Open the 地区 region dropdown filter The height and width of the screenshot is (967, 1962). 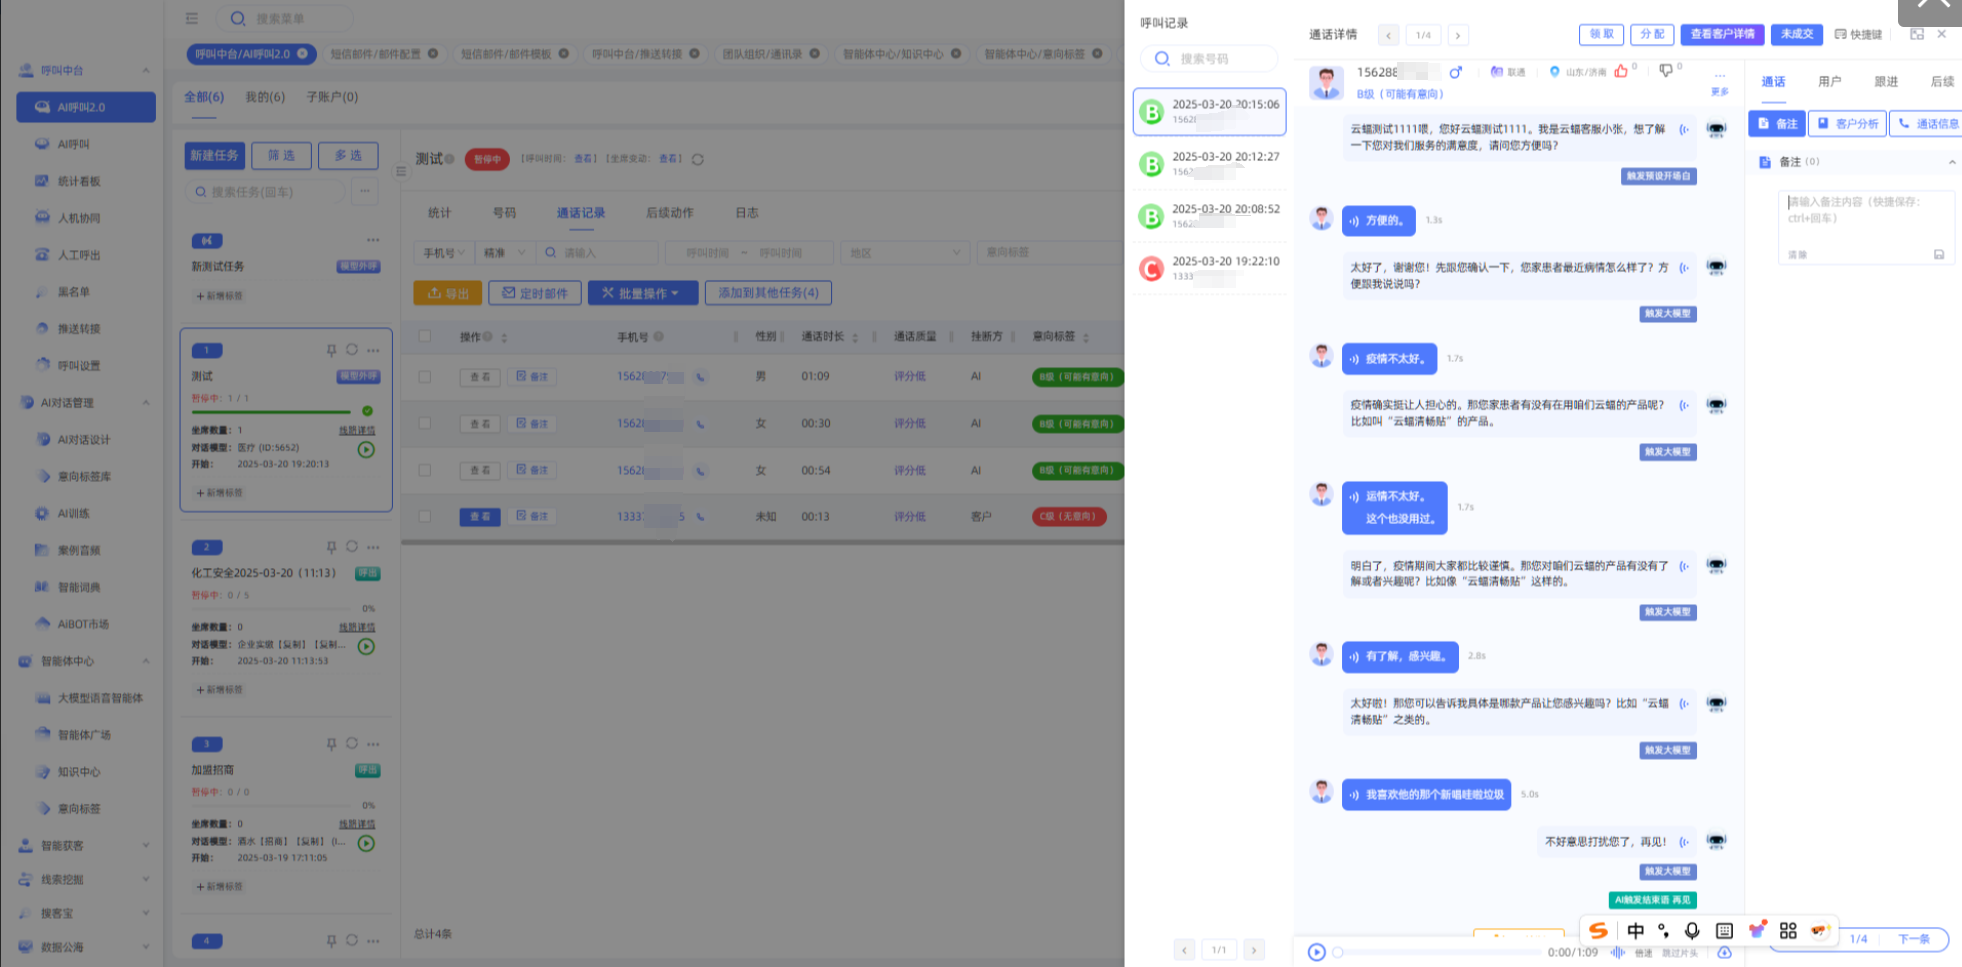(x=905, y=253)
